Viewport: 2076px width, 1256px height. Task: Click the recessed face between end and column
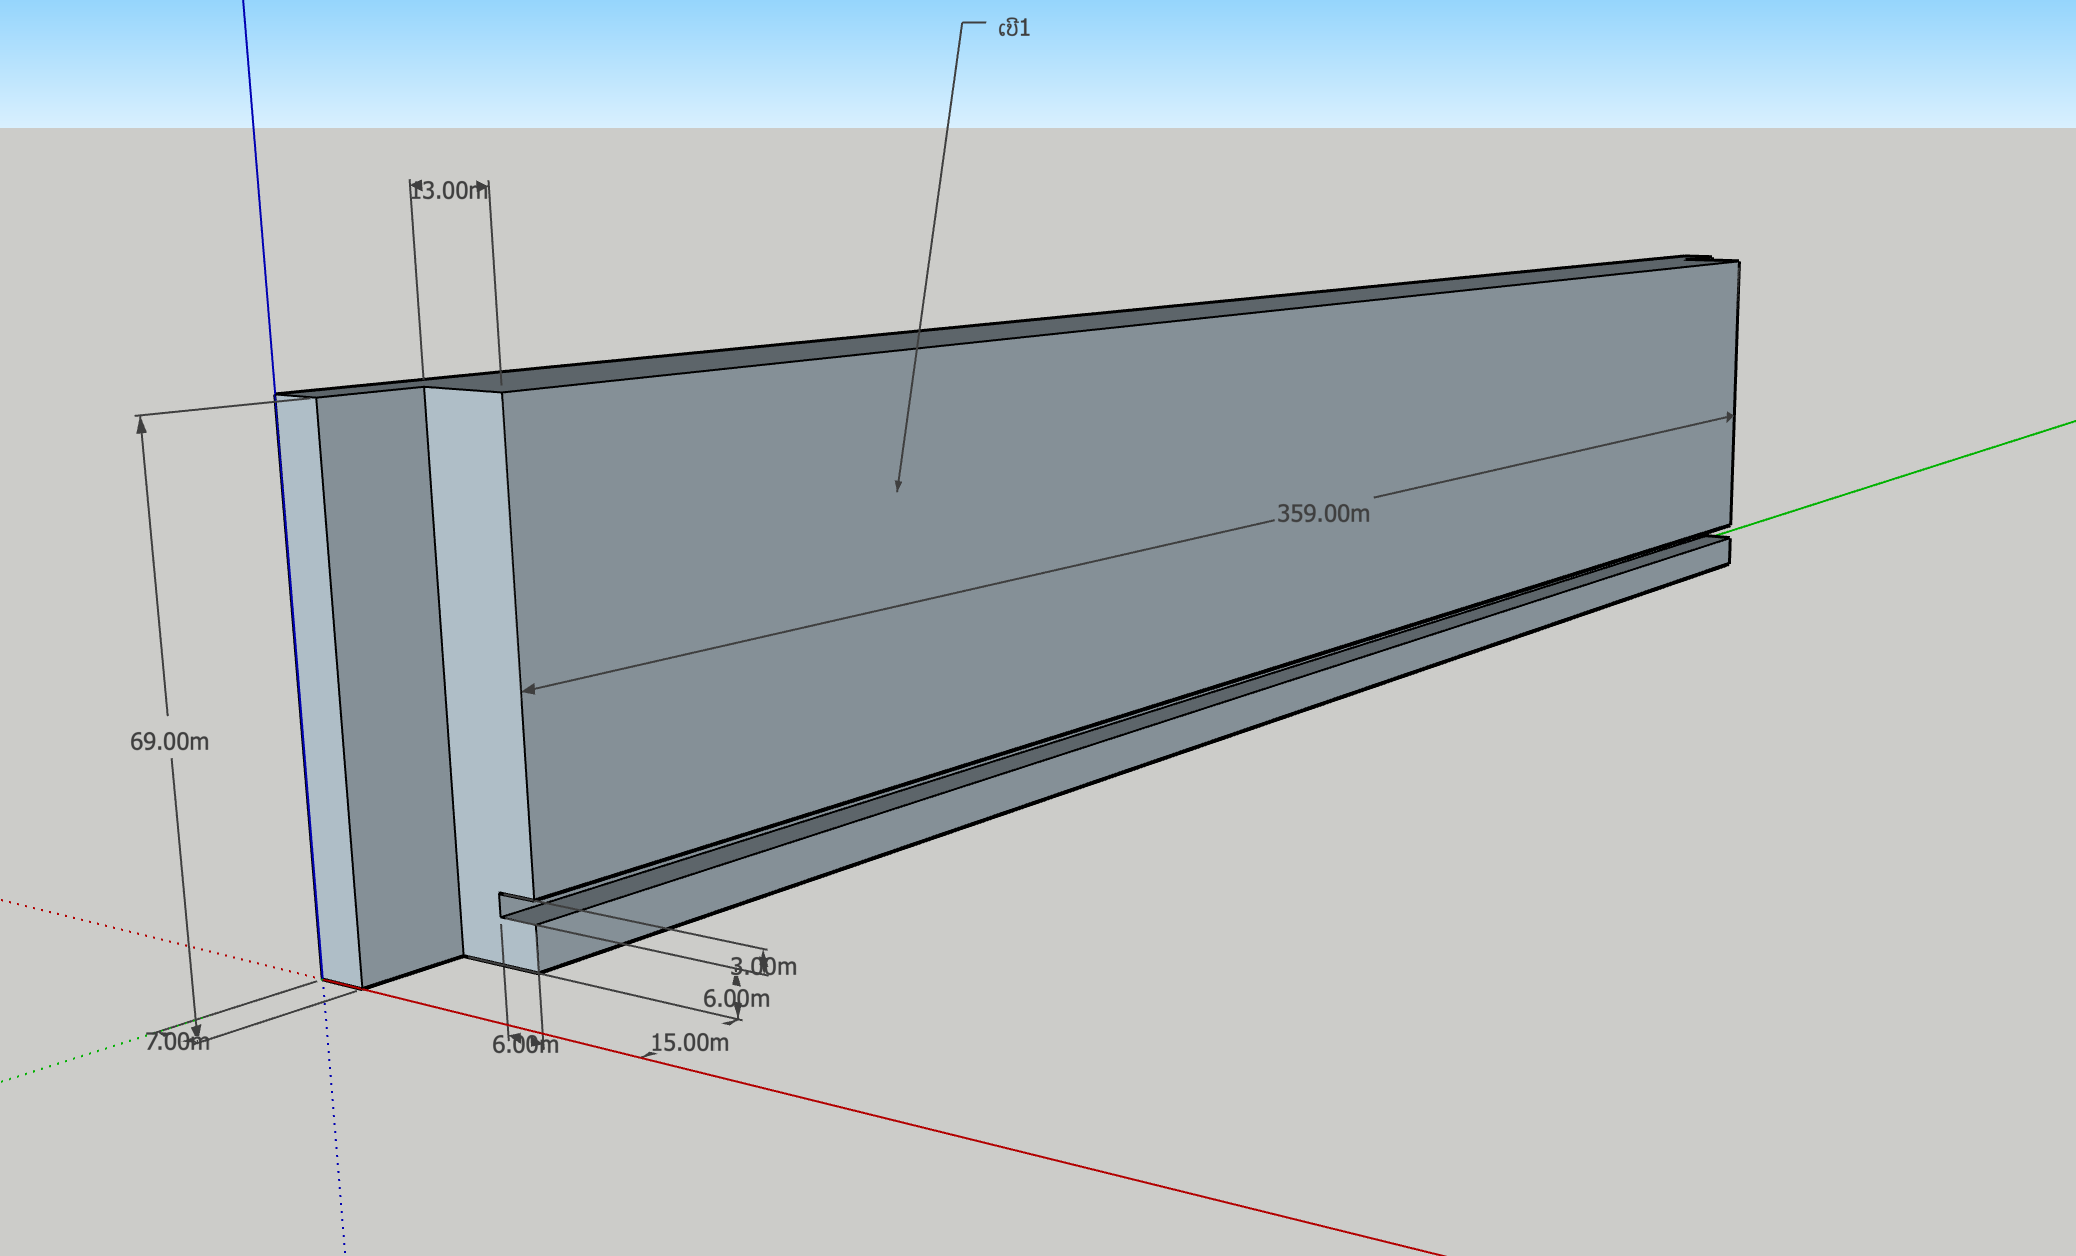tap(390, 680)
